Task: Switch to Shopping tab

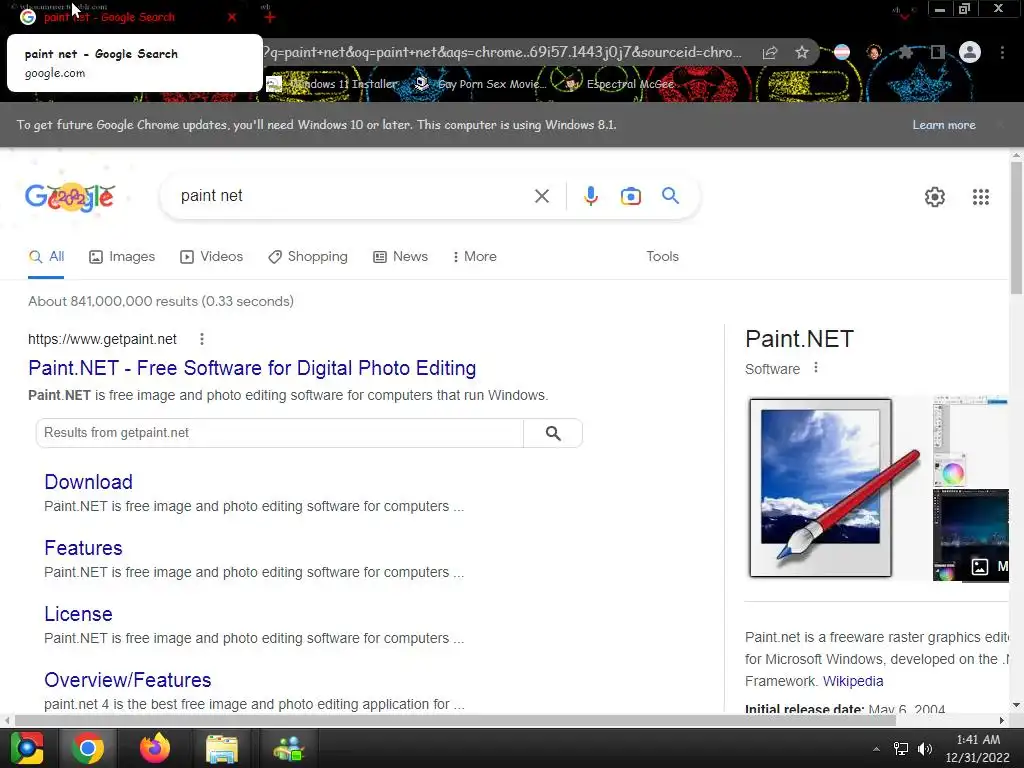Action: [x=308, y=257]
